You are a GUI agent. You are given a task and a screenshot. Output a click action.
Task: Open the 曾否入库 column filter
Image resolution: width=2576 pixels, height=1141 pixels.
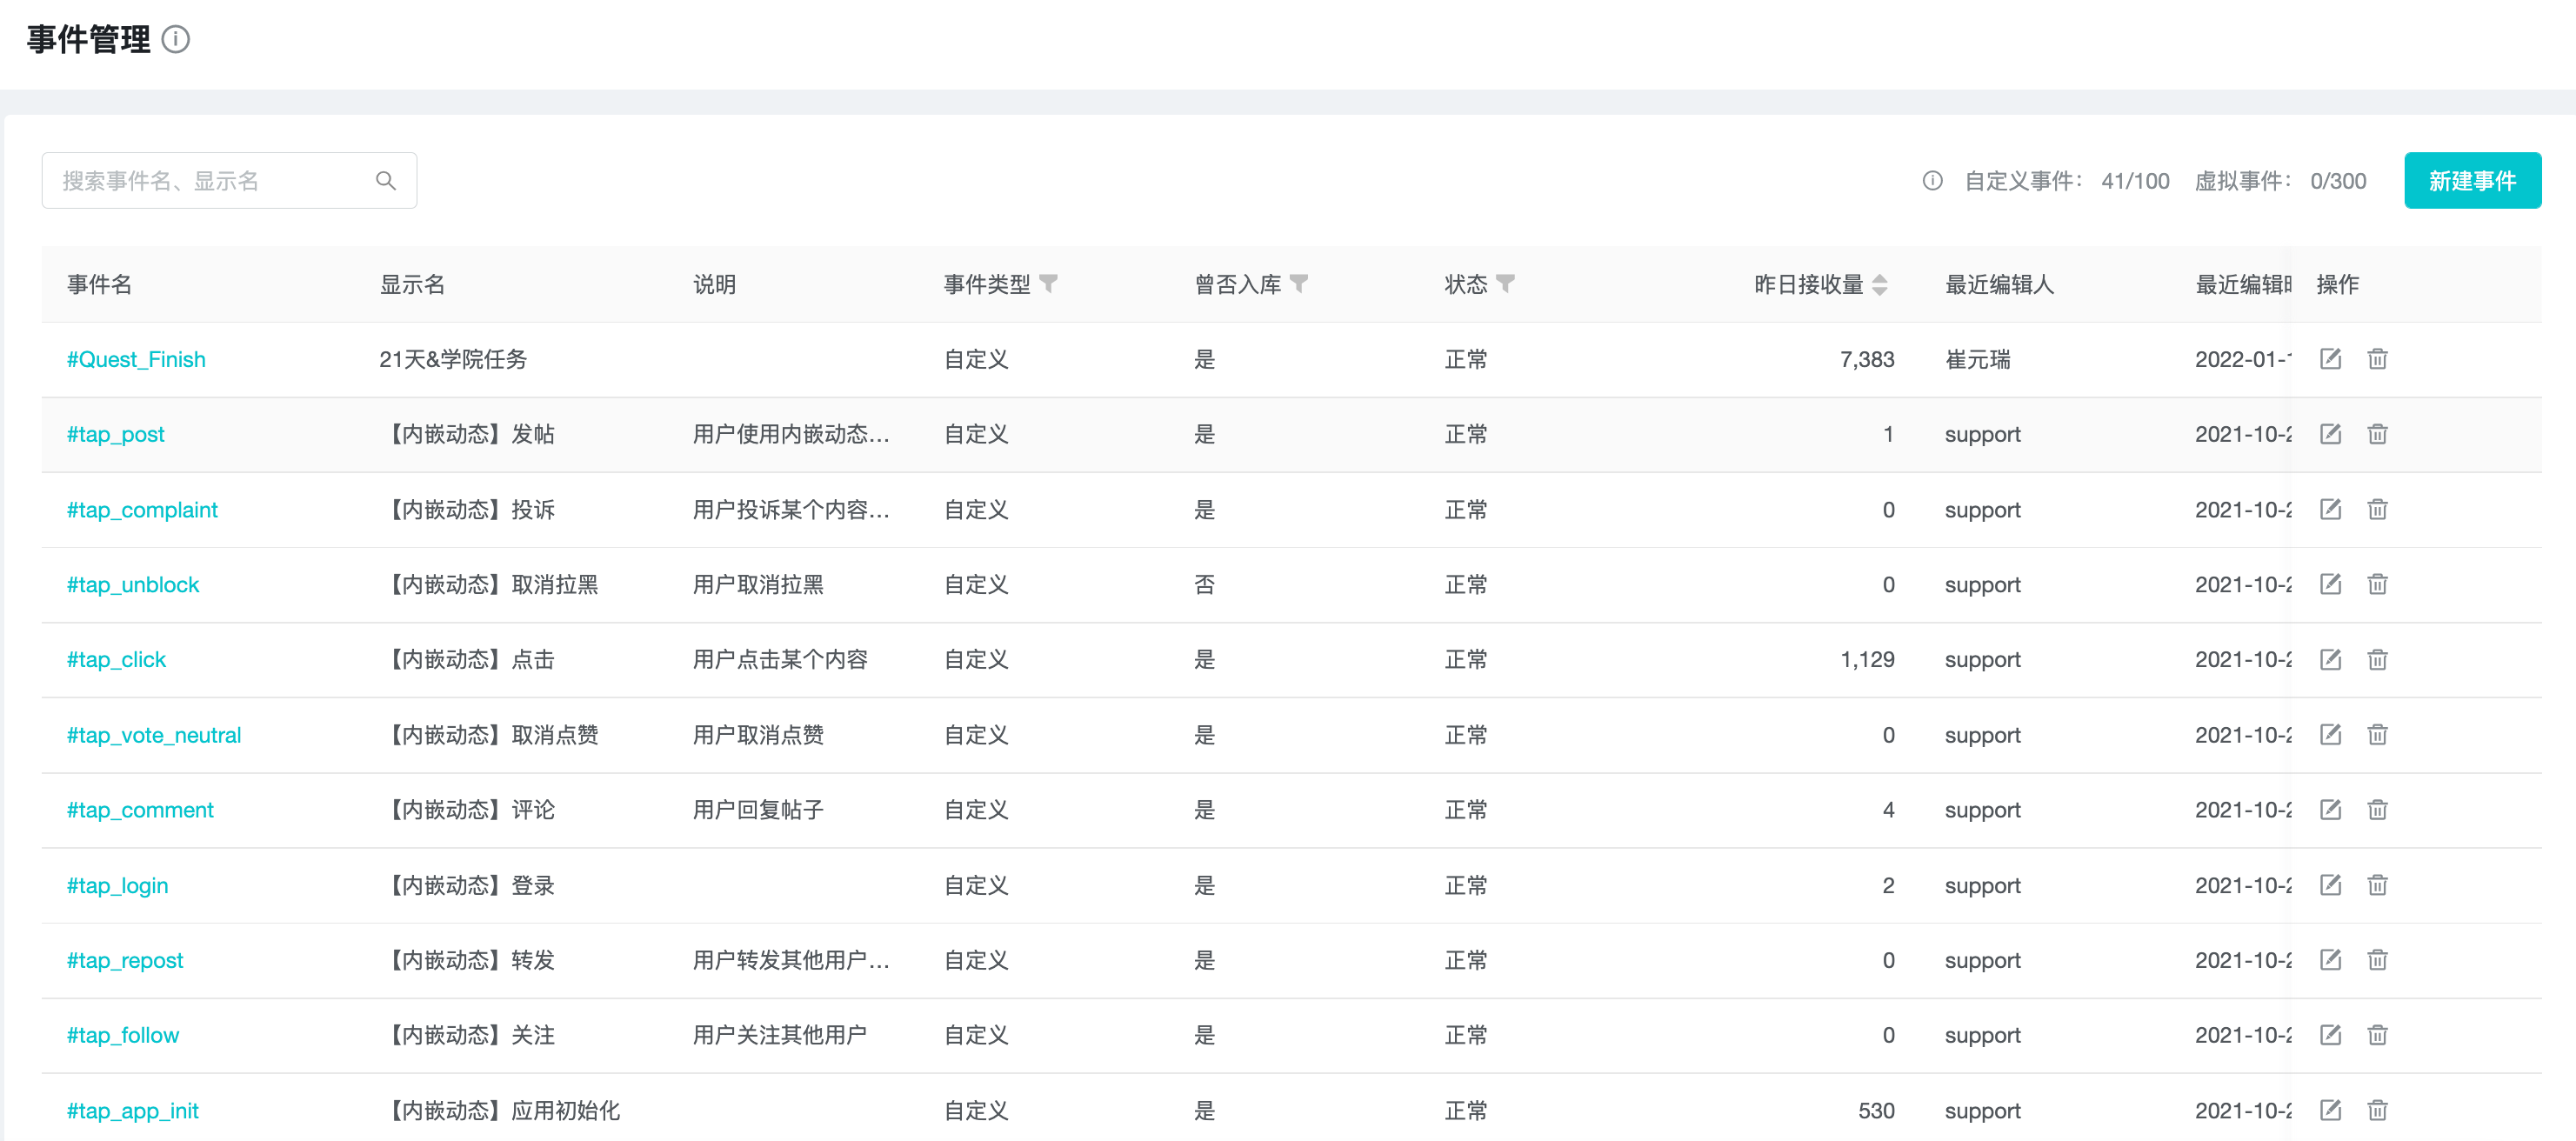pos(1298,284)
